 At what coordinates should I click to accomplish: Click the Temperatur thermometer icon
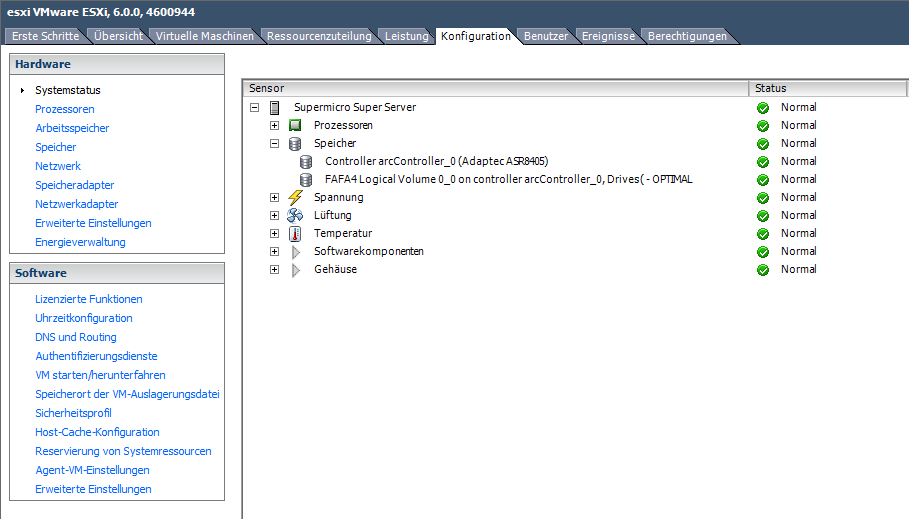(x=295, y=233)
